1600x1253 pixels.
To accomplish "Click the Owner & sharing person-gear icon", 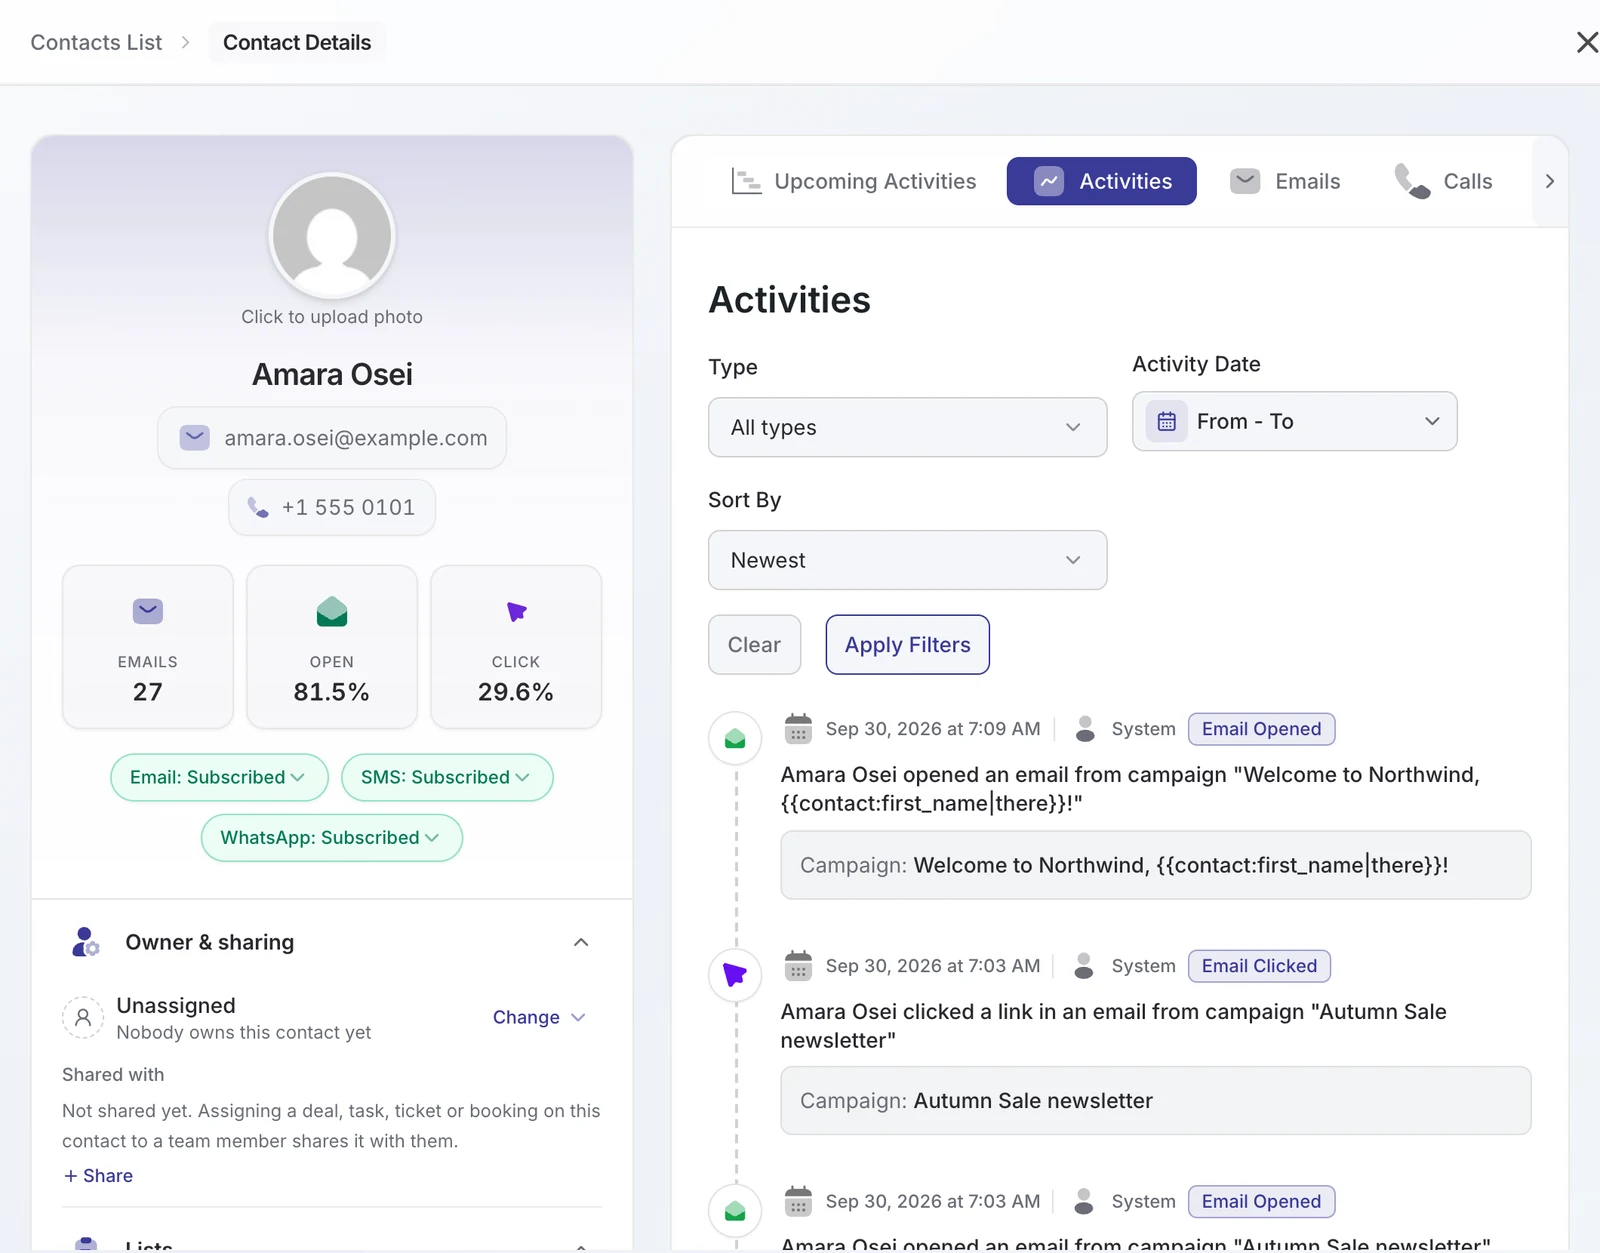I will tap(86, 942).
